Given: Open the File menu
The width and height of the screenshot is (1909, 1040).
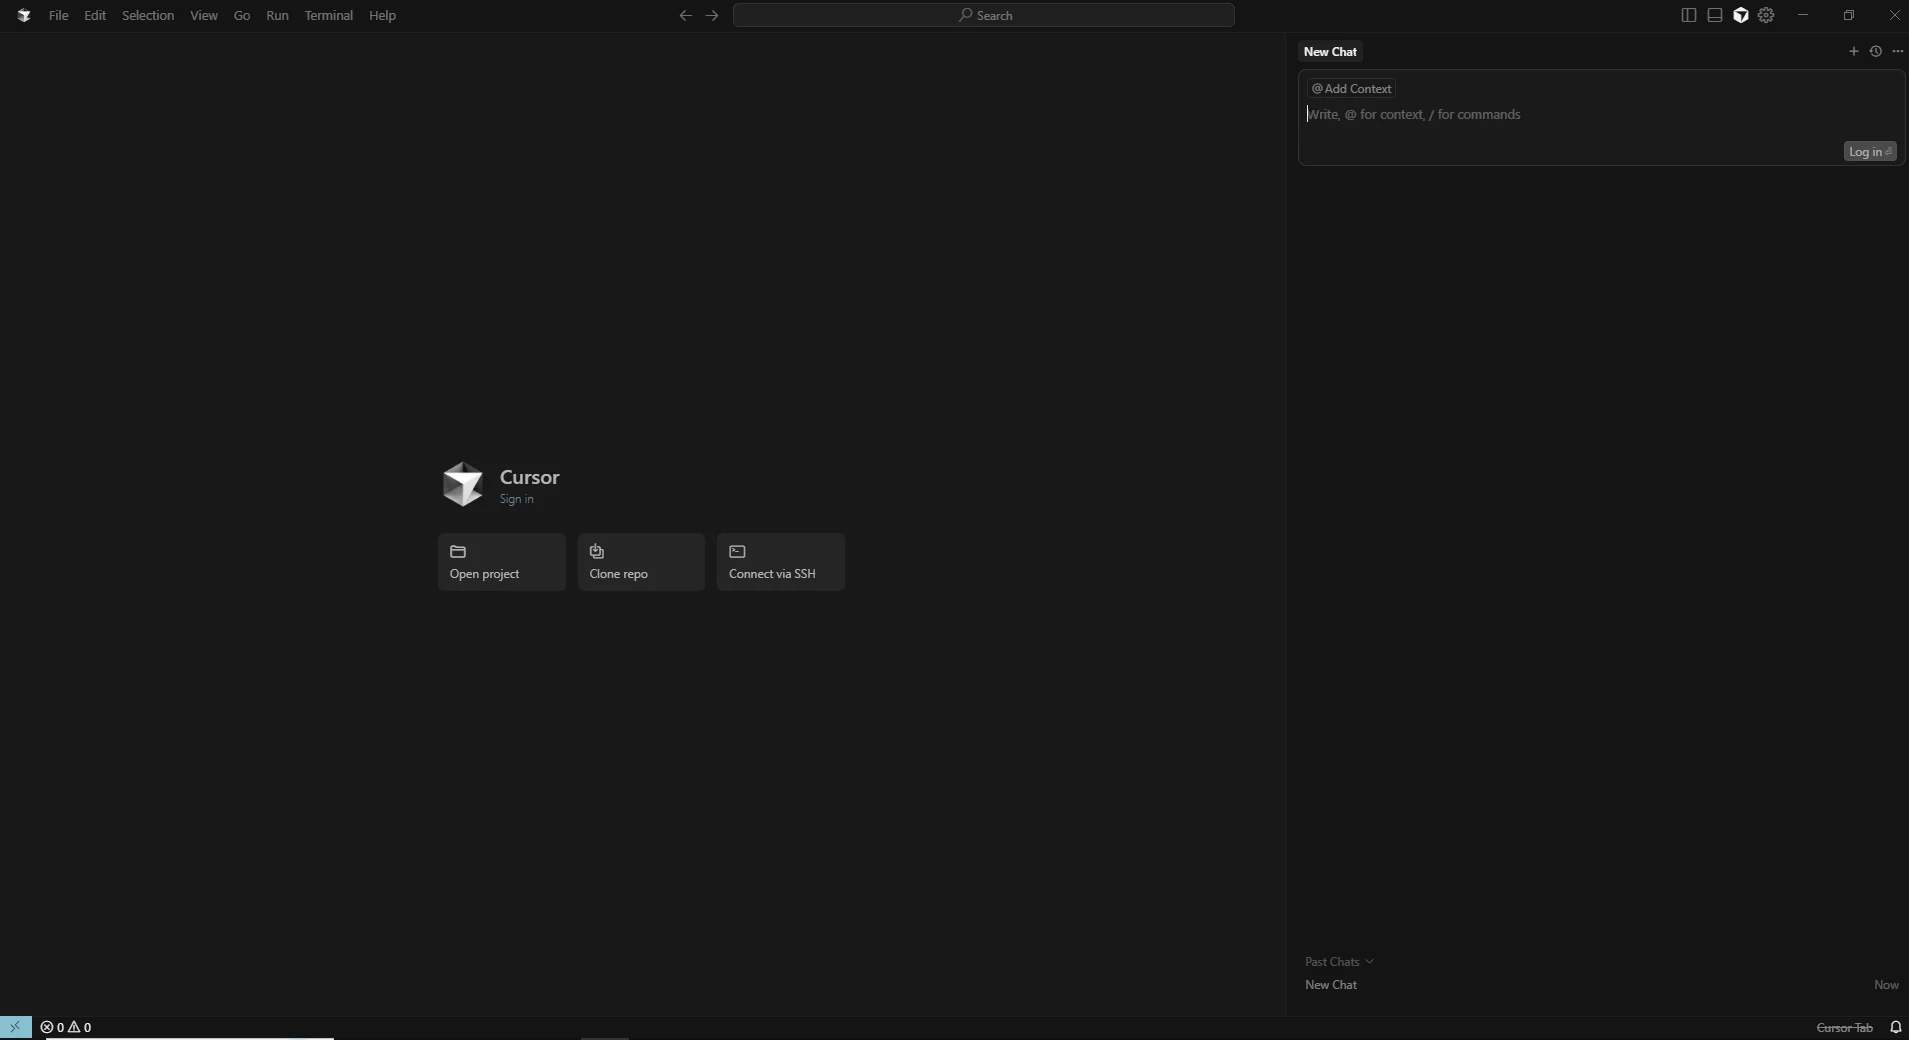Looking at the screenshot, I should pos(58,15).
